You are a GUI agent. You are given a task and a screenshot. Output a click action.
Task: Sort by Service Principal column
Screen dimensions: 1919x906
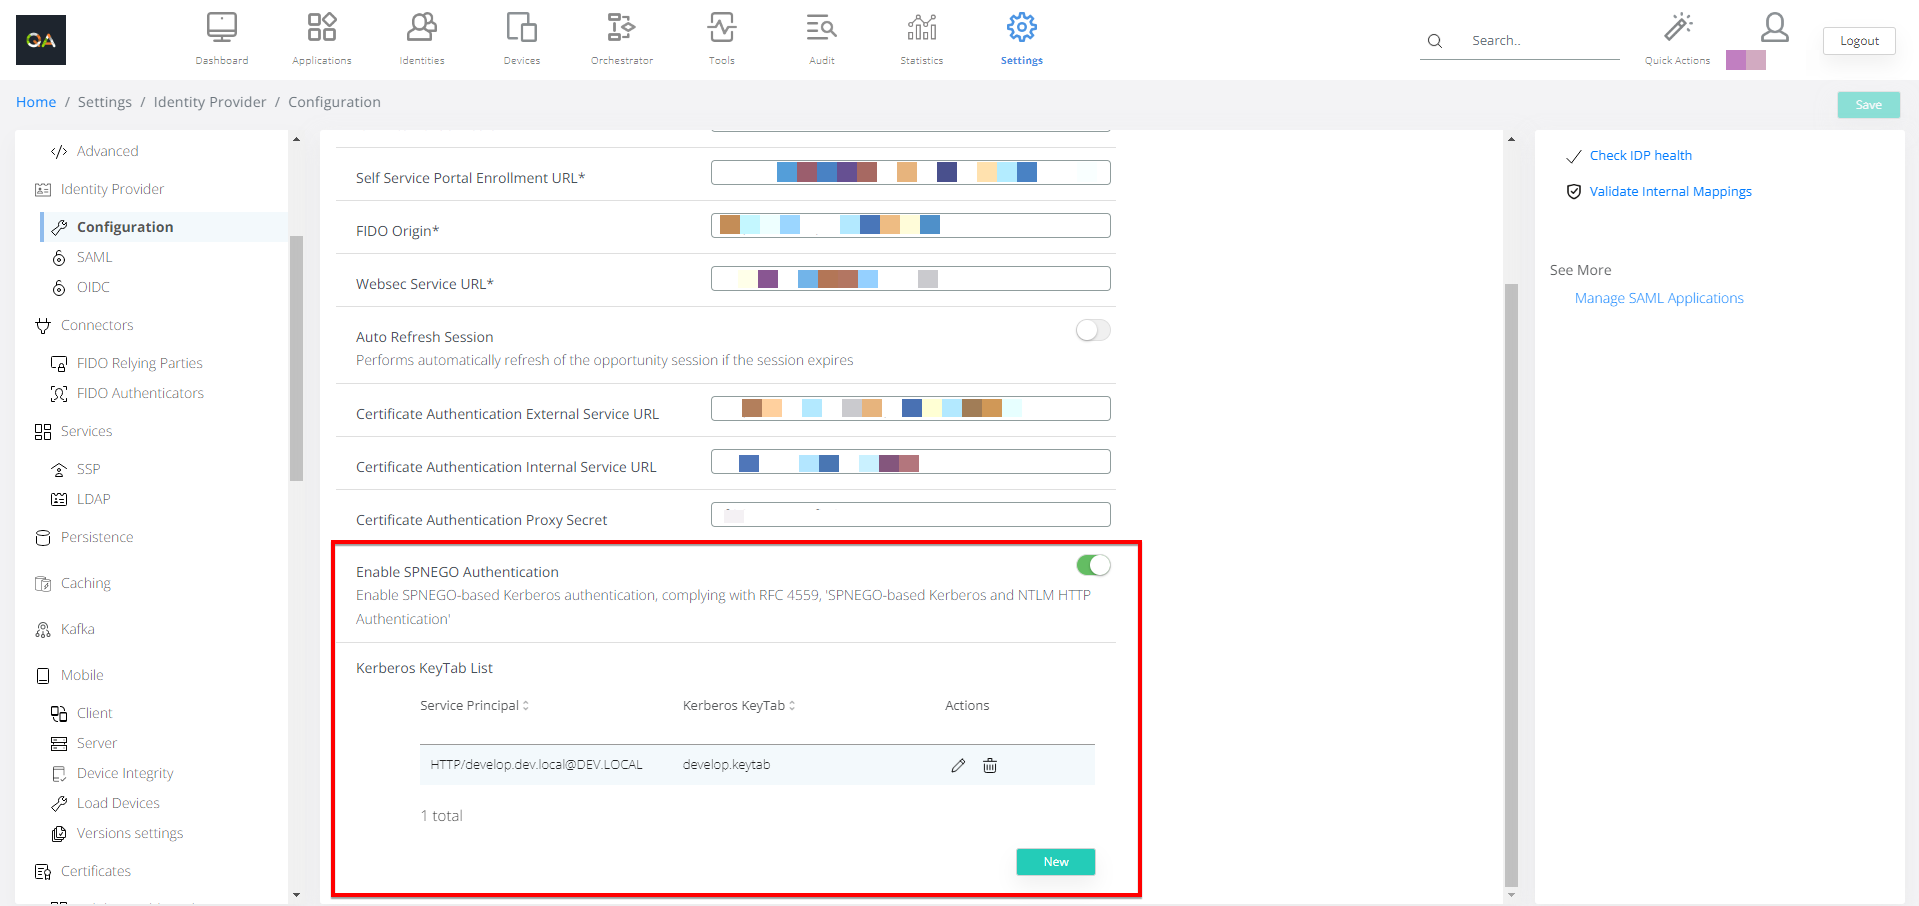click(x=474, y=706)
